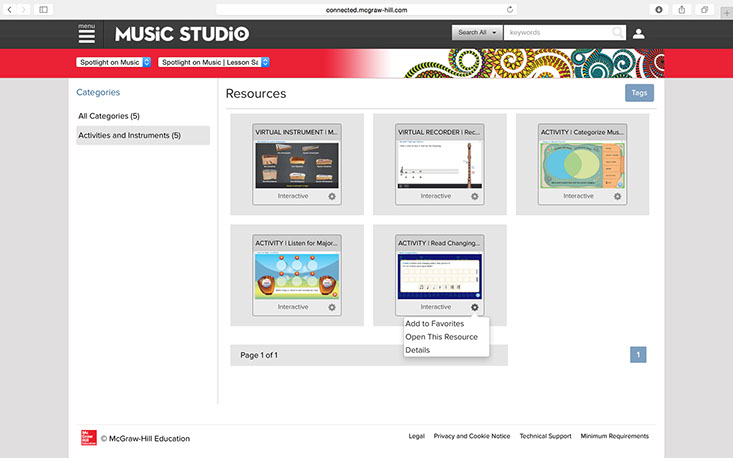Click gear icon on Read Changing activity
This screenshot has width=733, height=458.
pyautogui.click(x=474, y=307)
